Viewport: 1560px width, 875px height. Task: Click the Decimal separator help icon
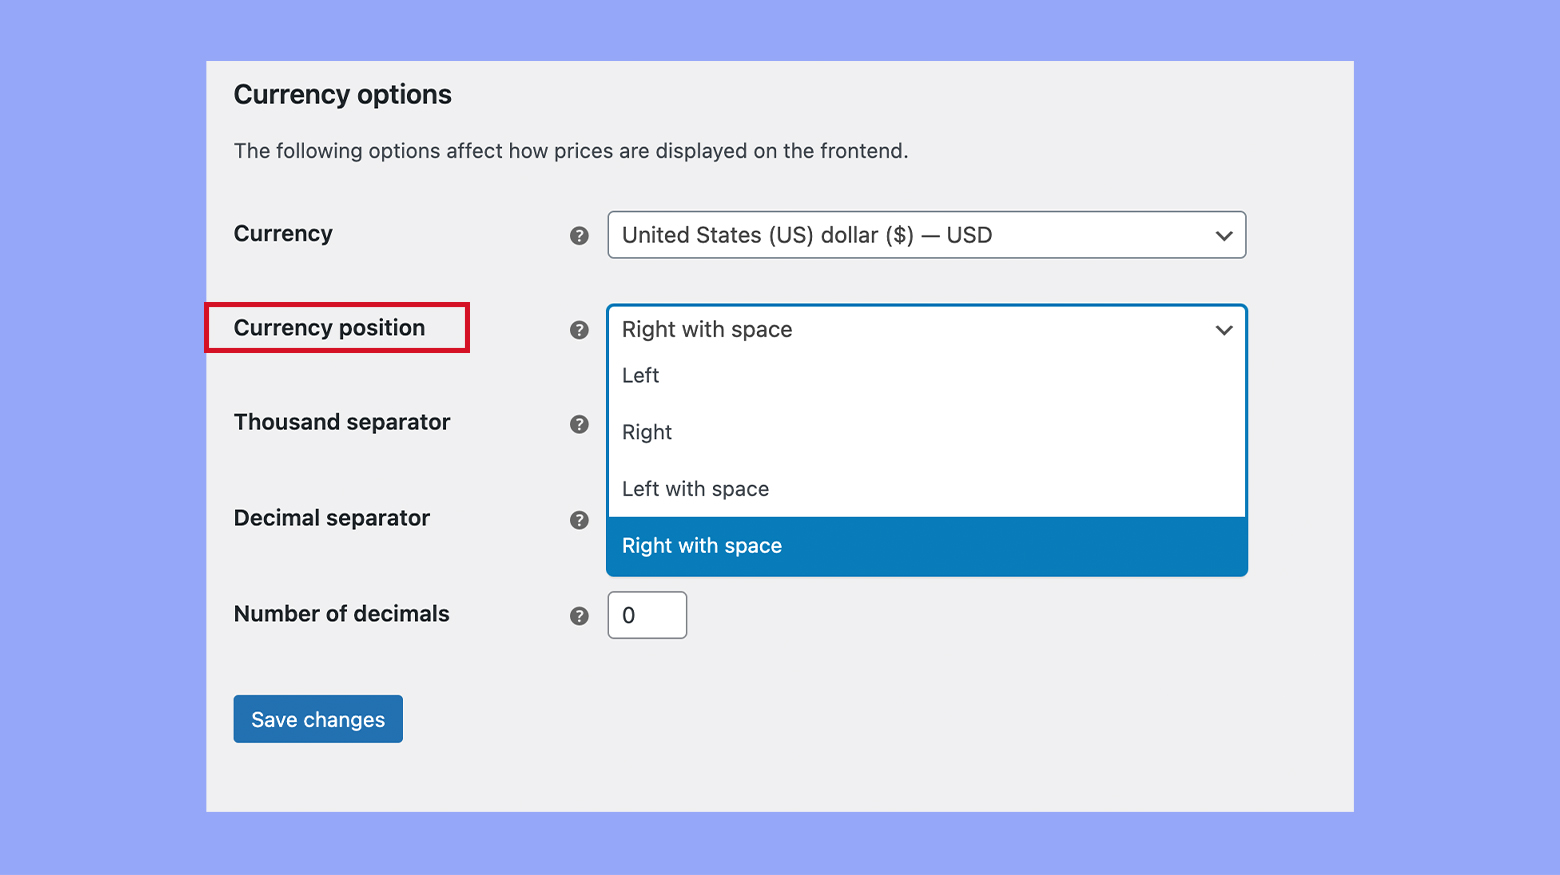click(579, 520)
